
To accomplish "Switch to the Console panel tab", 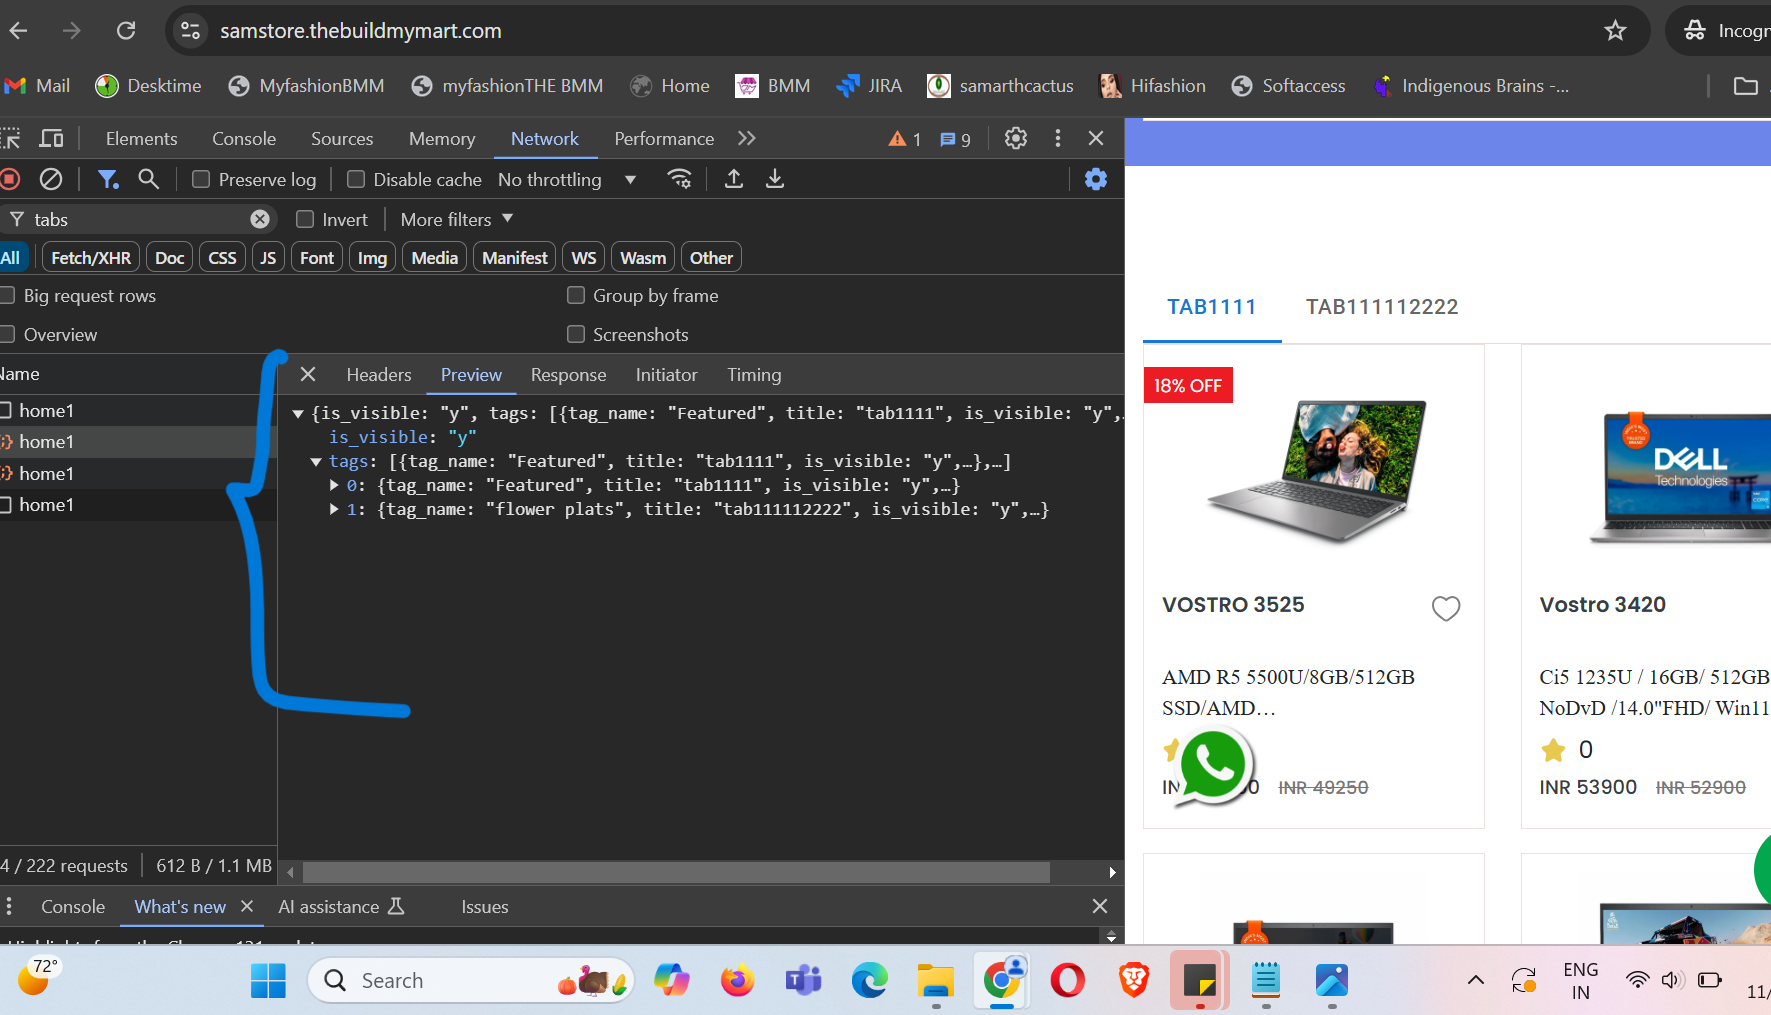I will pyautogui.click(x=244, y=138).
